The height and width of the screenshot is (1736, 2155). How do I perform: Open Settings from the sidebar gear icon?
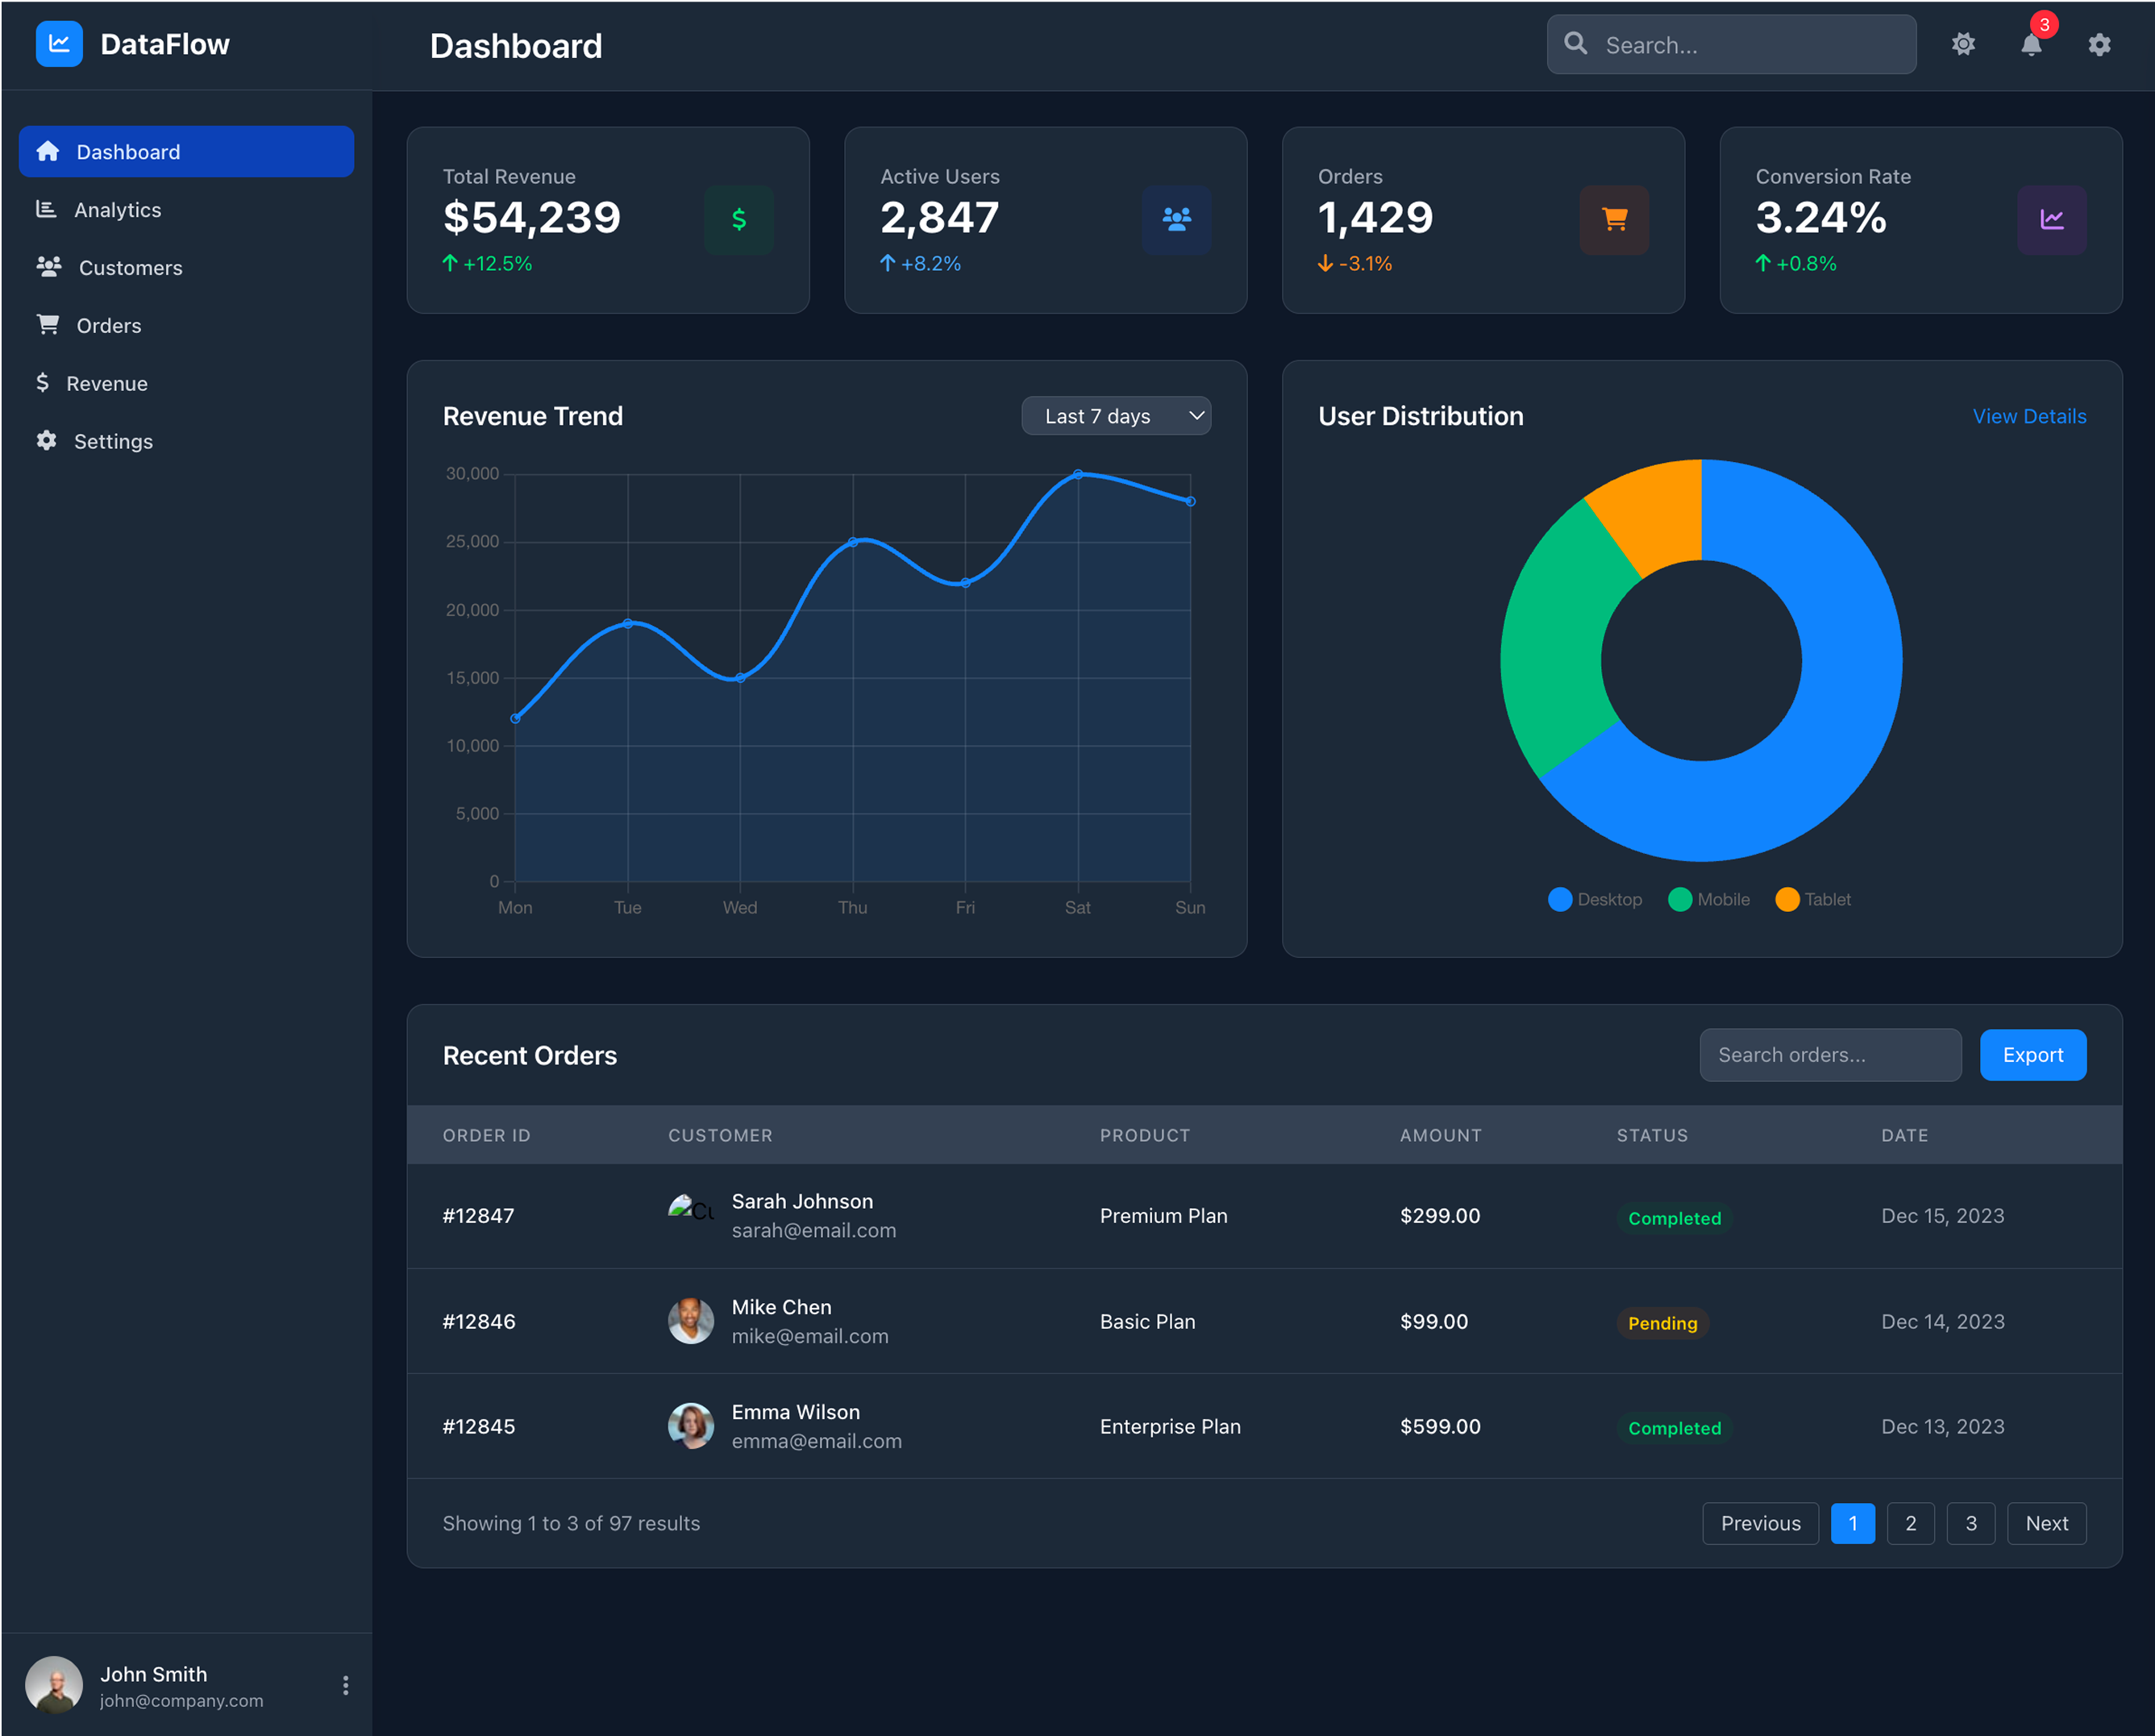point(47,440)
